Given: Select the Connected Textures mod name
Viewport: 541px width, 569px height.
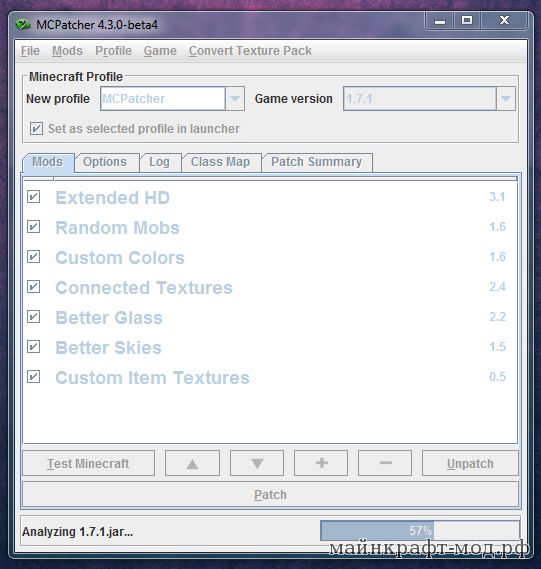Looking at the screenshot, I should (x=144, y=288).
